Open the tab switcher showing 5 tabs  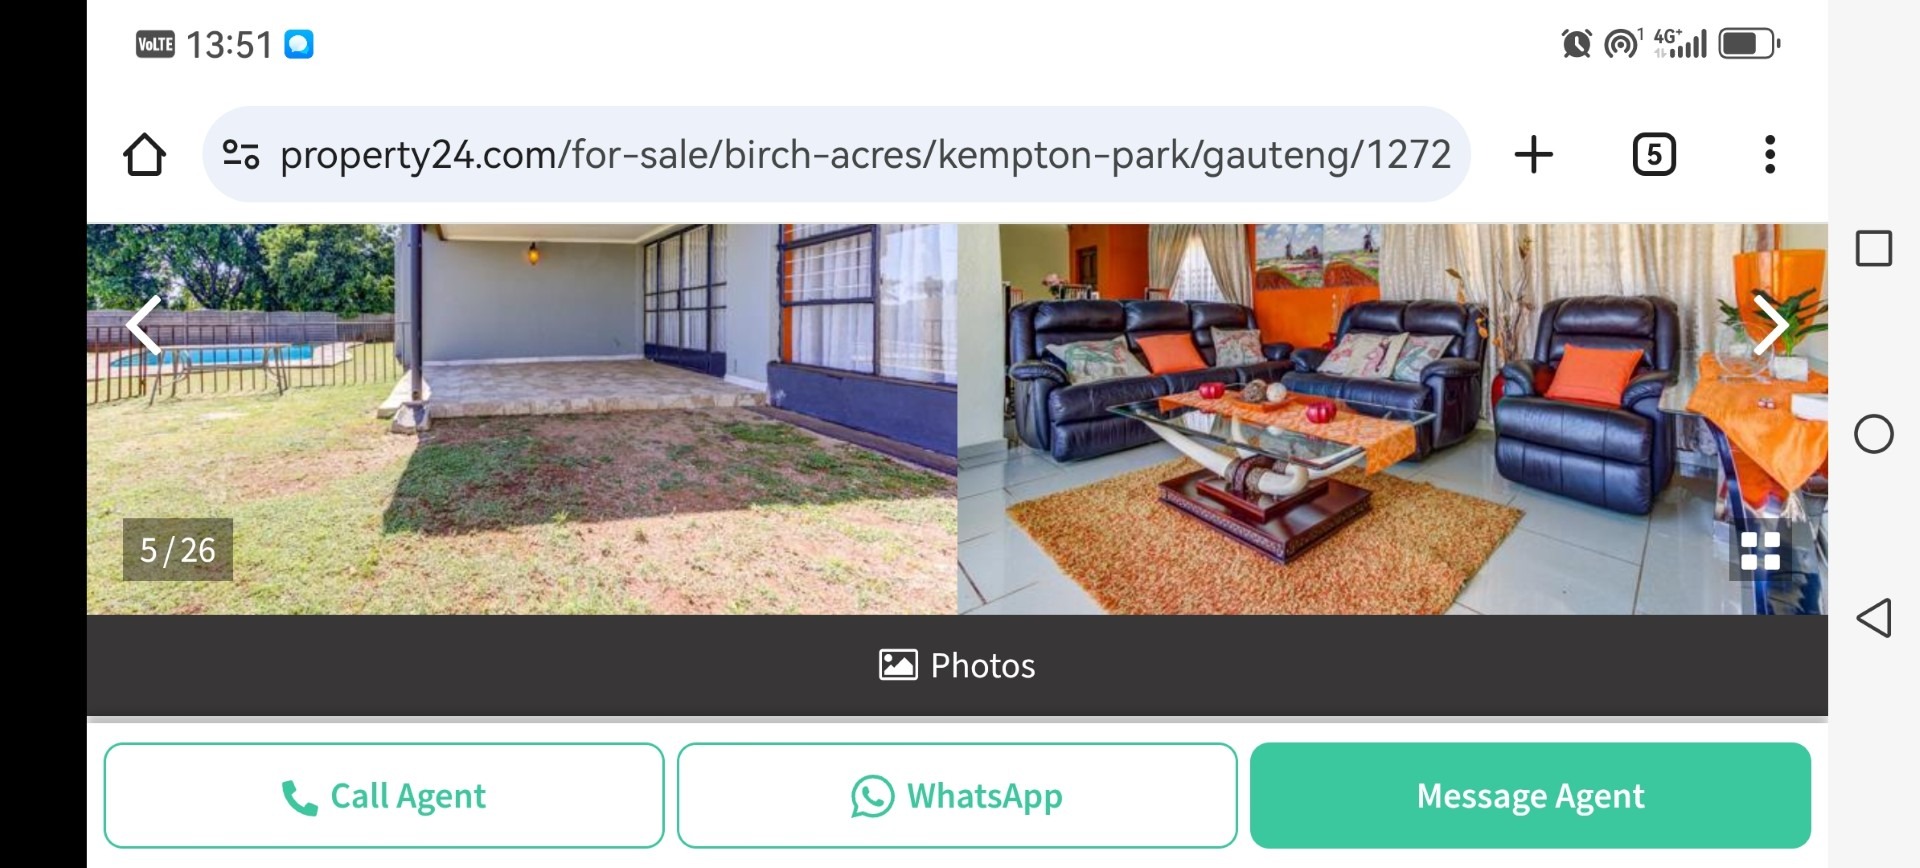coord(1654,155)
